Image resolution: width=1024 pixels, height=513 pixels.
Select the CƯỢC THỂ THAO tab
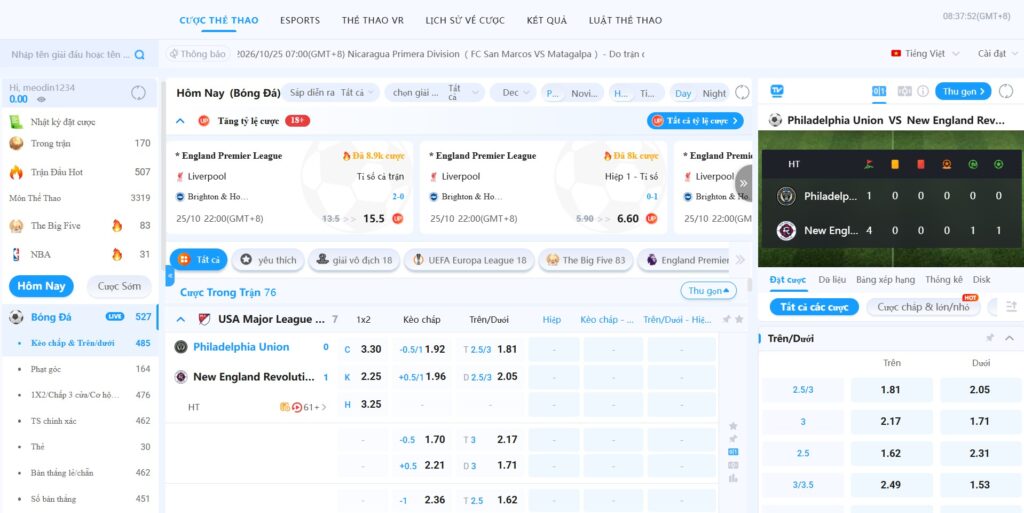point(219,20)
